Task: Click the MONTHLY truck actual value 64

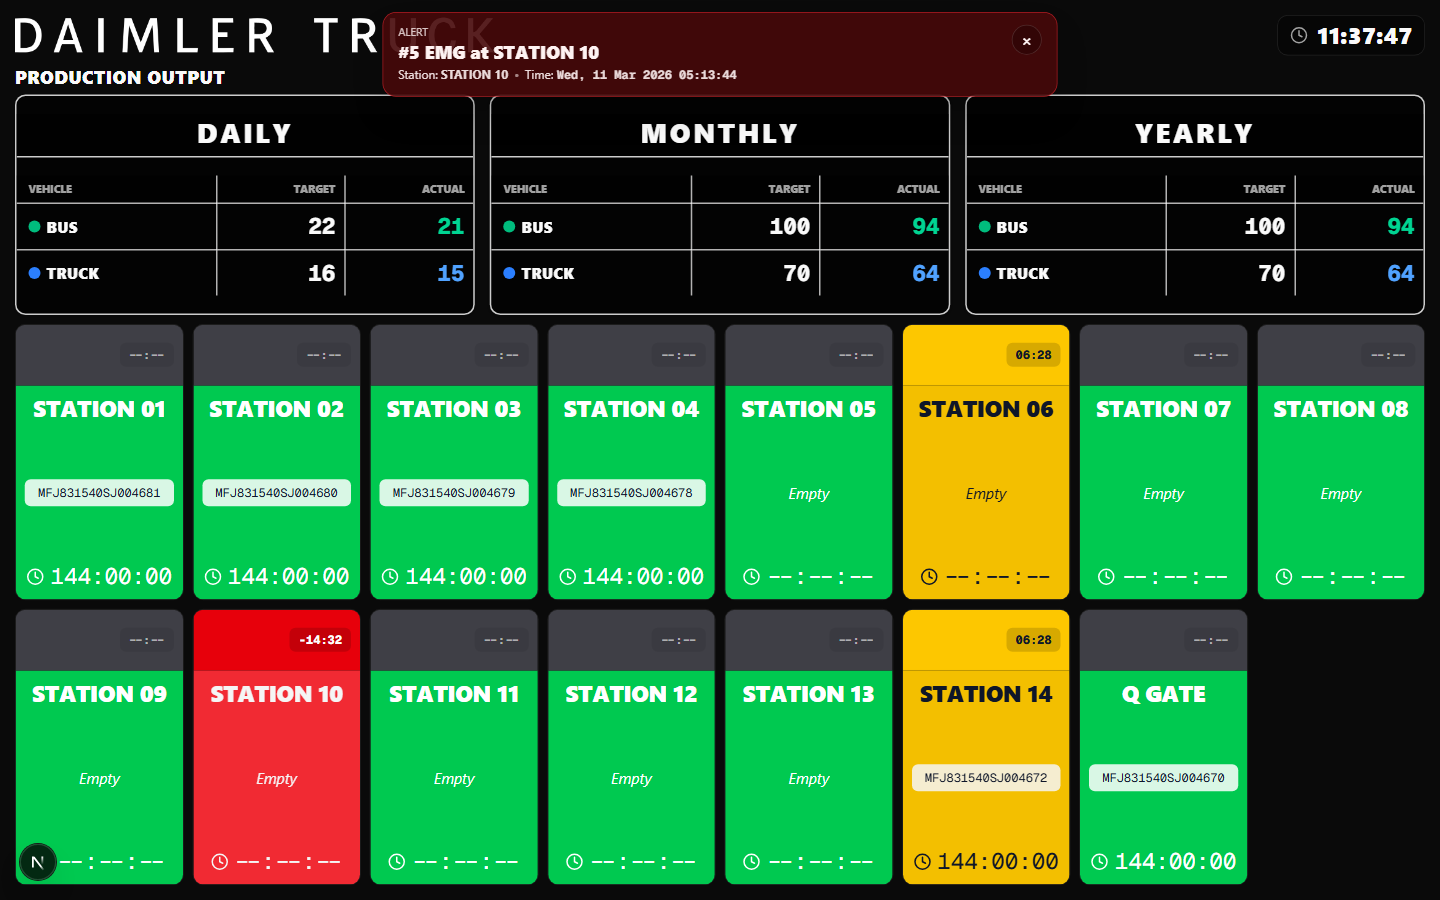Action: [926, 273]
